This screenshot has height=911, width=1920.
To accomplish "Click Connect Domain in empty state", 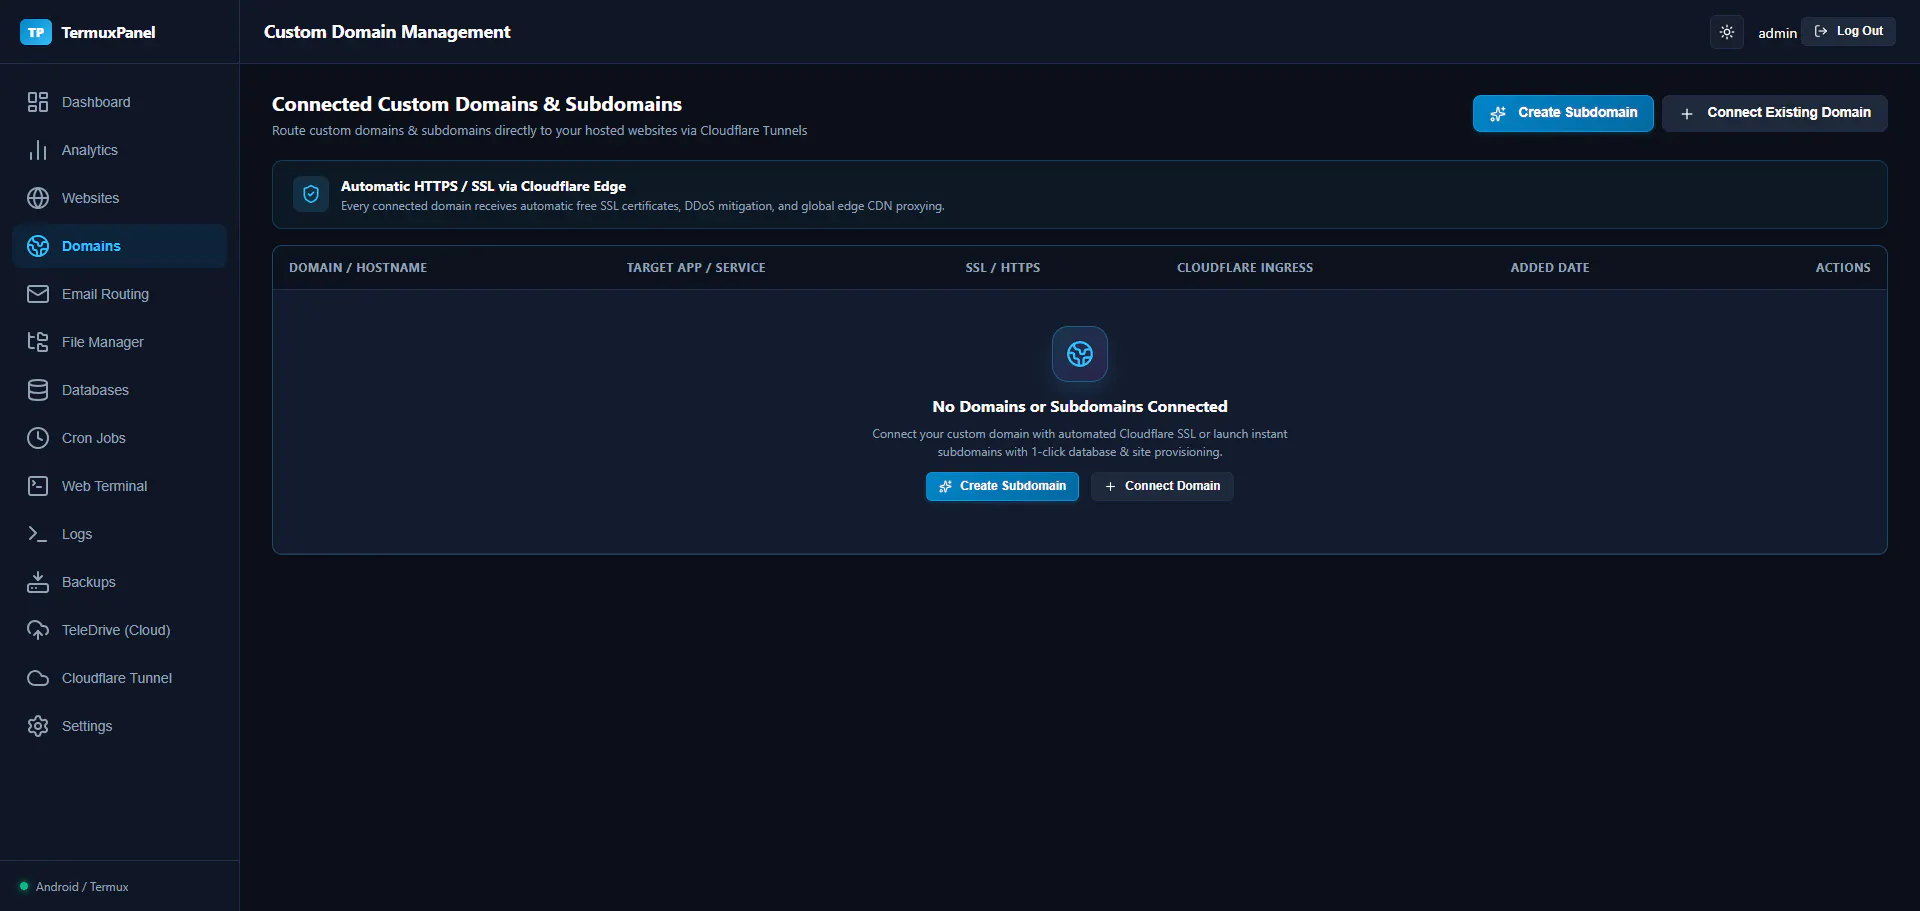I will [x=1162, y=486].
